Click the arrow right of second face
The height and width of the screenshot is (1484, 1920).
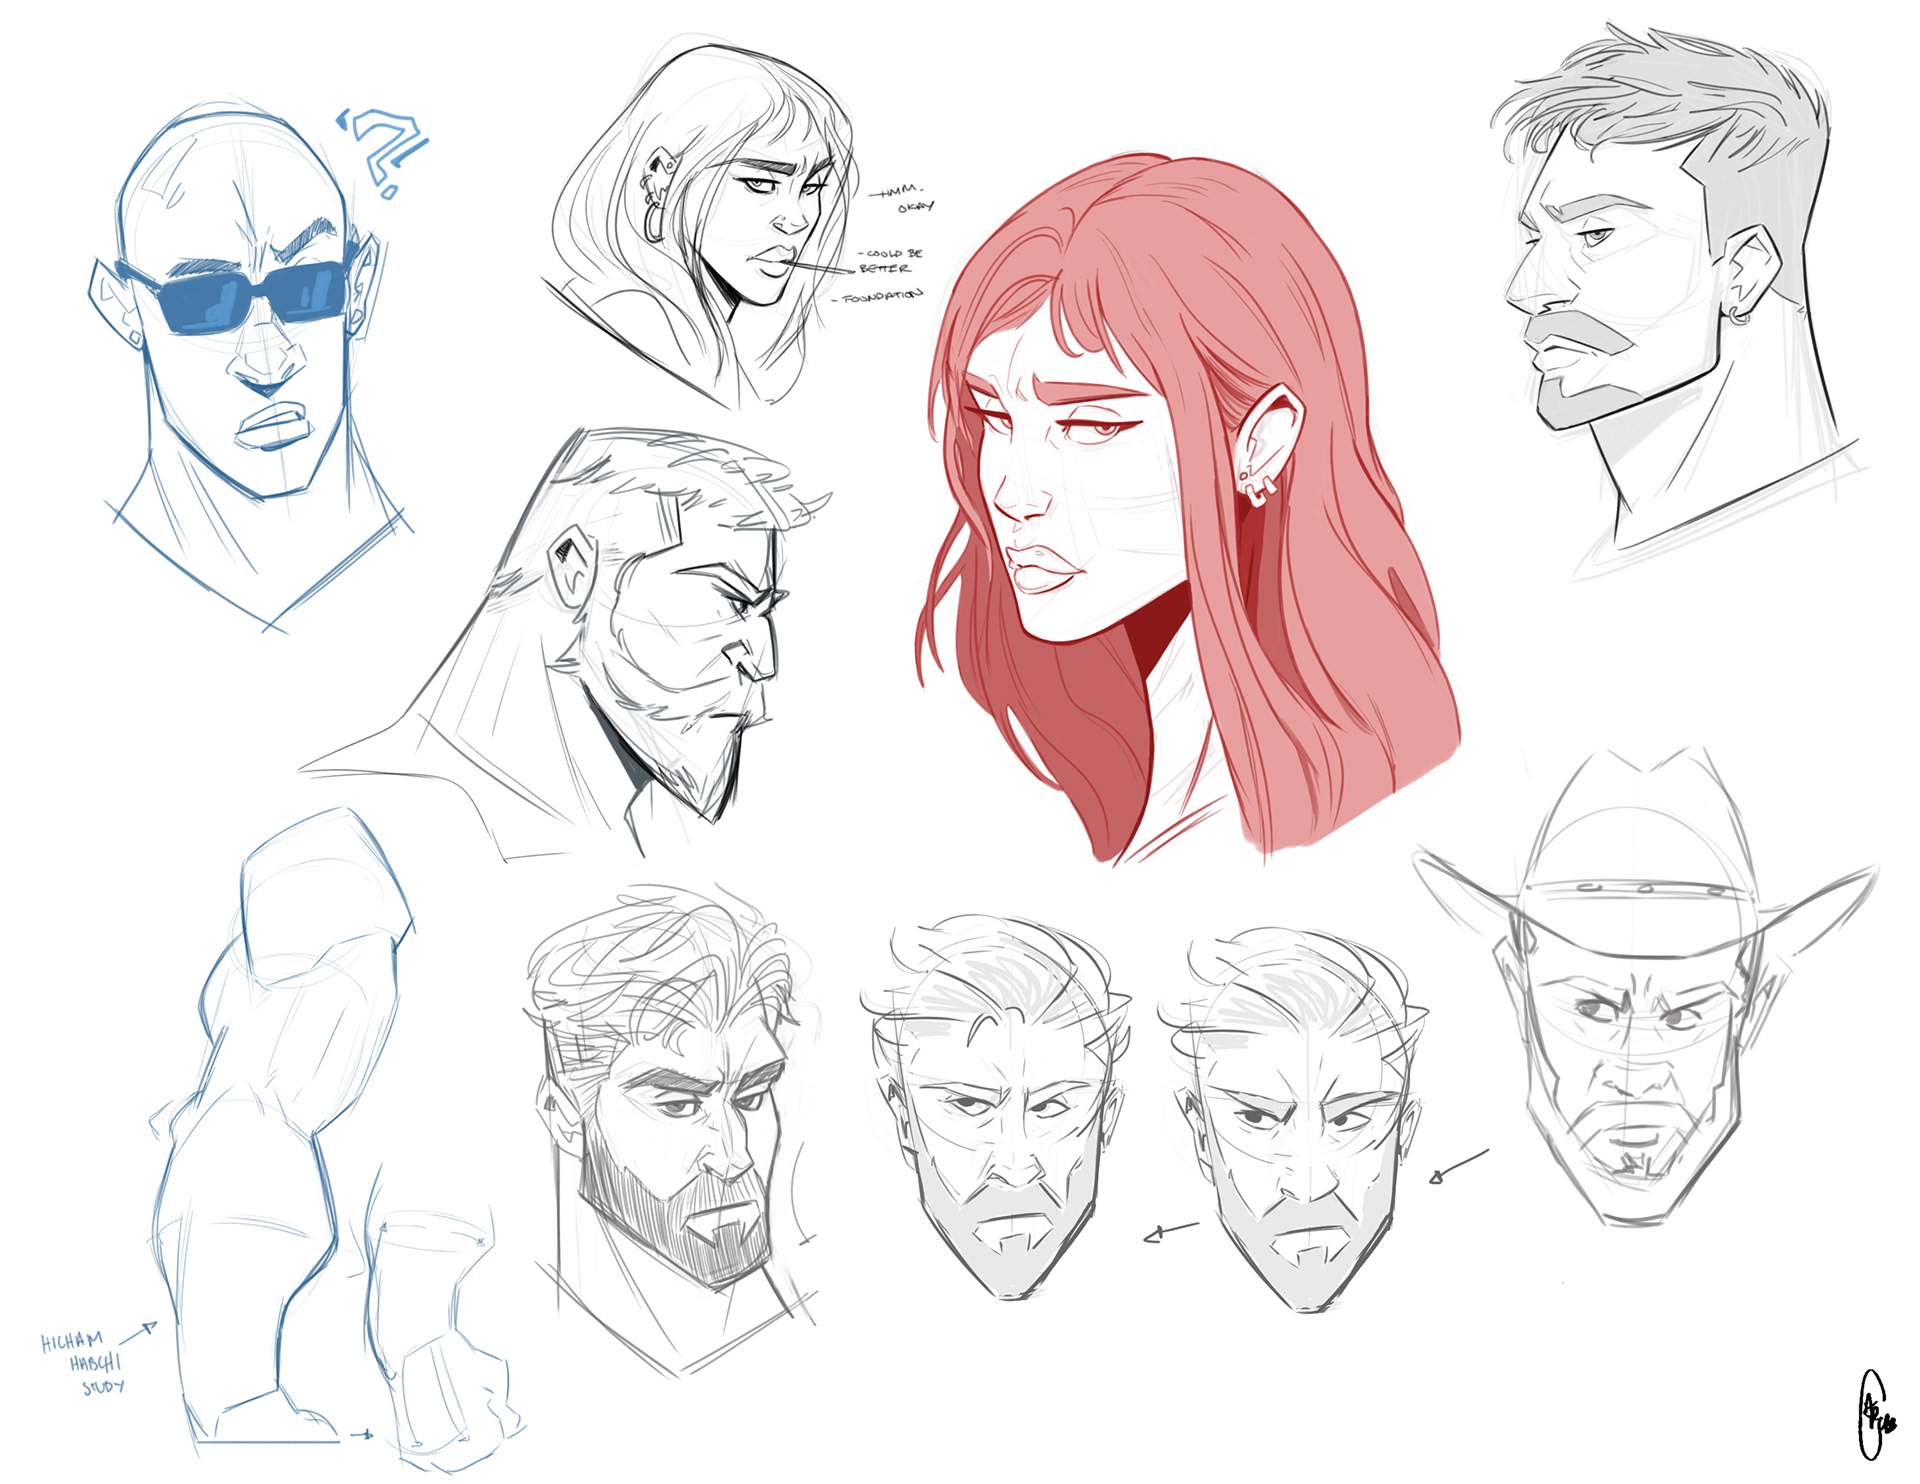point(1460,1165)
